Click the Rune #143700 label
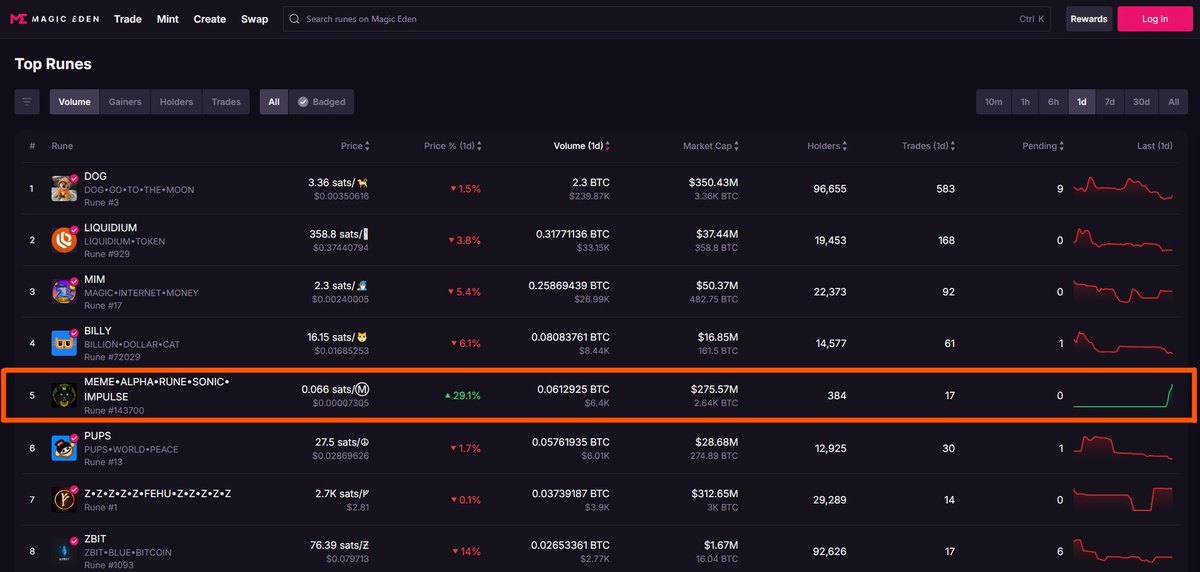The image size is (1200, 572). click(x=114, y=410)
